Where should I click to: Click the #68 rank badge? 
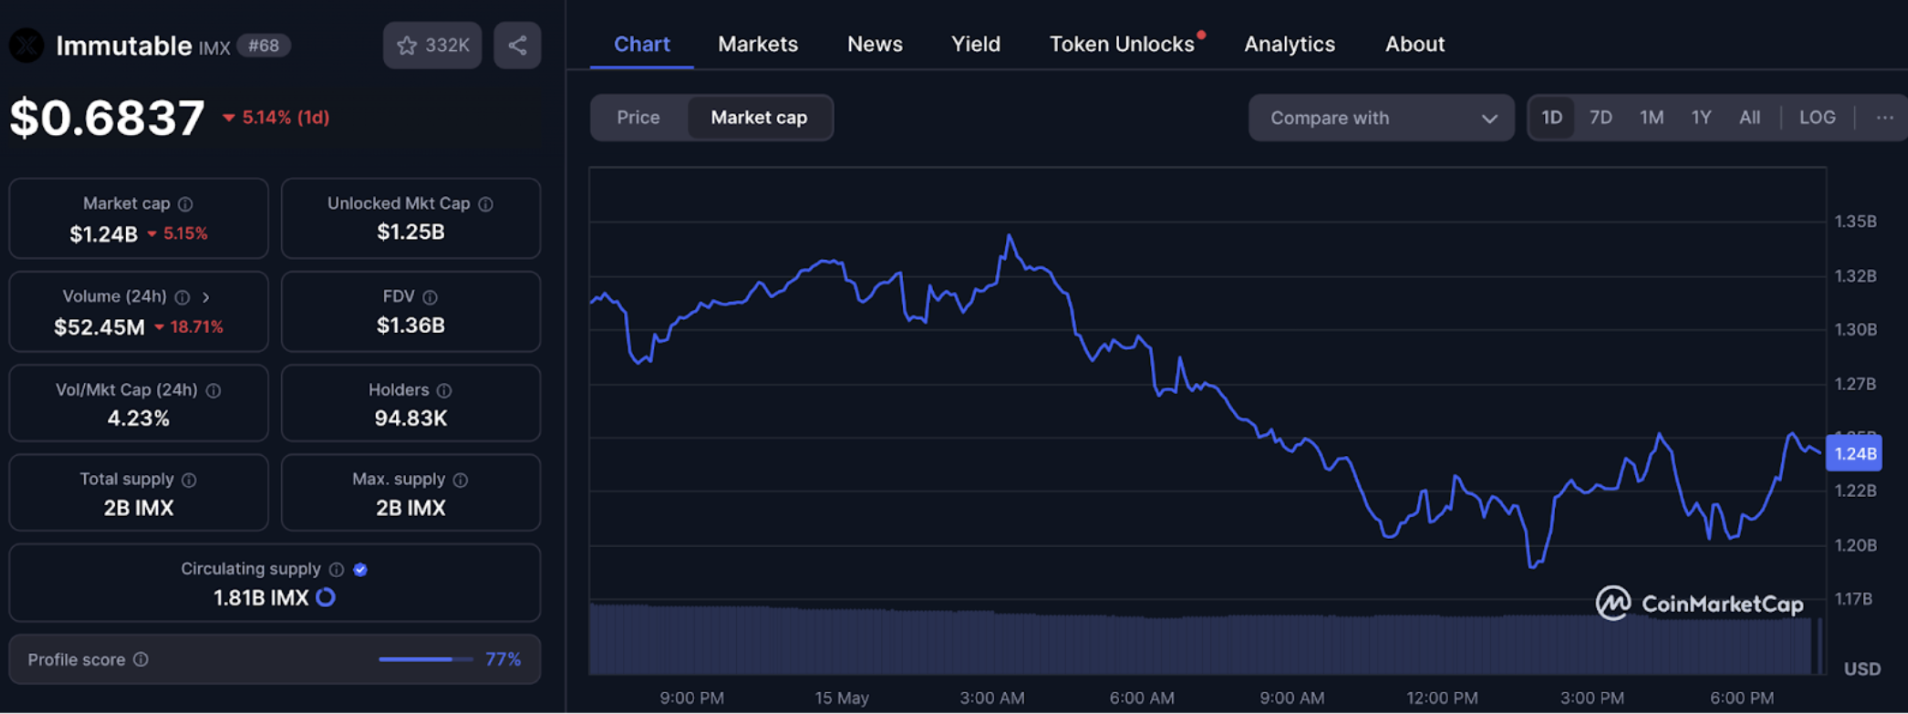tap(264, 45)
